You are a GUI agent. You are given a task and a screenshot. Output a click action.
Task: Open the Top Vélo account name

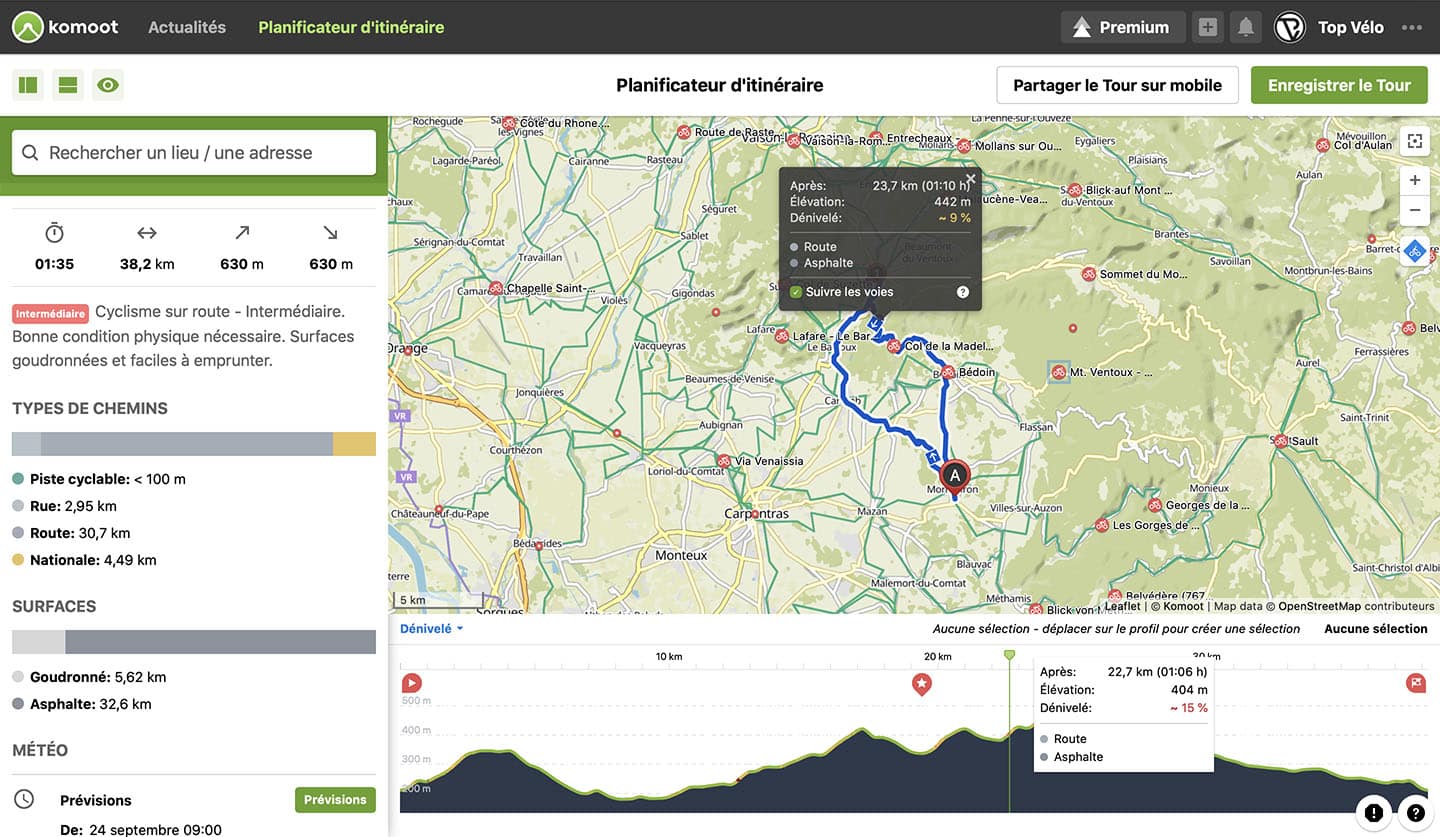coord(1351,27)
